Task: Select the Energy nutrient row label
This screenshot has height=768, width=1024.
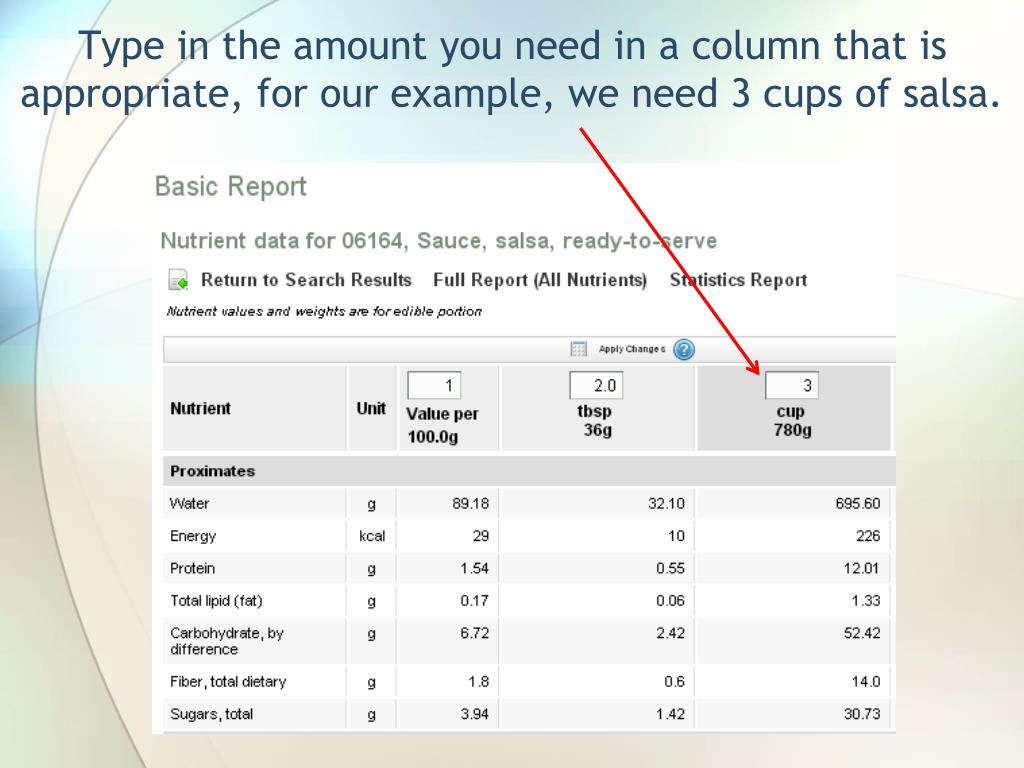Action: [x=193, y=536]
